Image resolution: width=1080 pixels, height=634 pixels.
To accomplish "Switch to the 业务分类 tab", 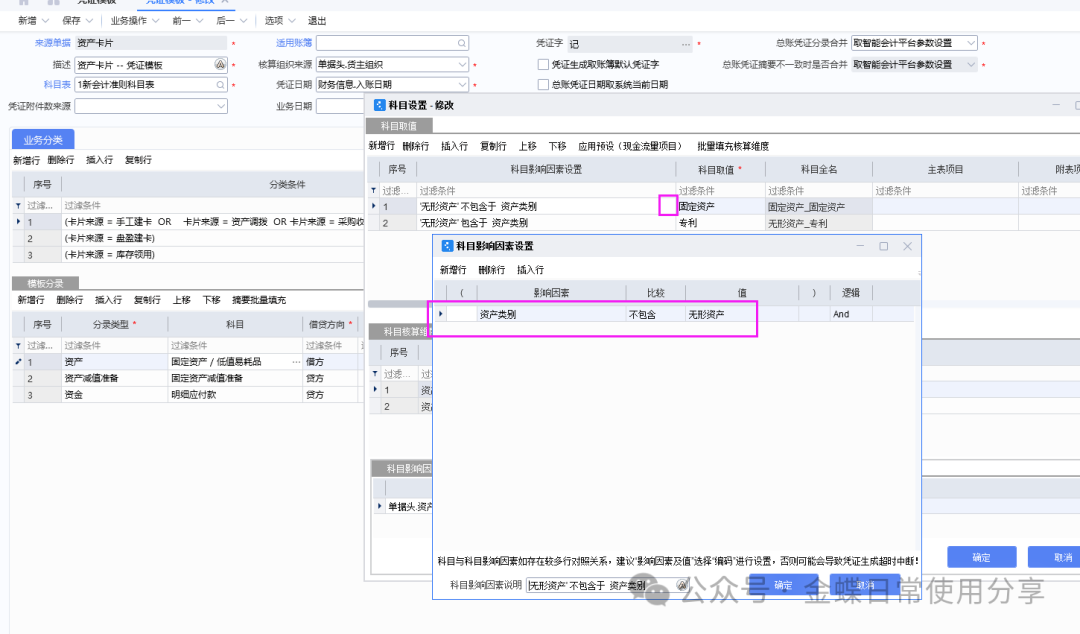I will [43, 140].
